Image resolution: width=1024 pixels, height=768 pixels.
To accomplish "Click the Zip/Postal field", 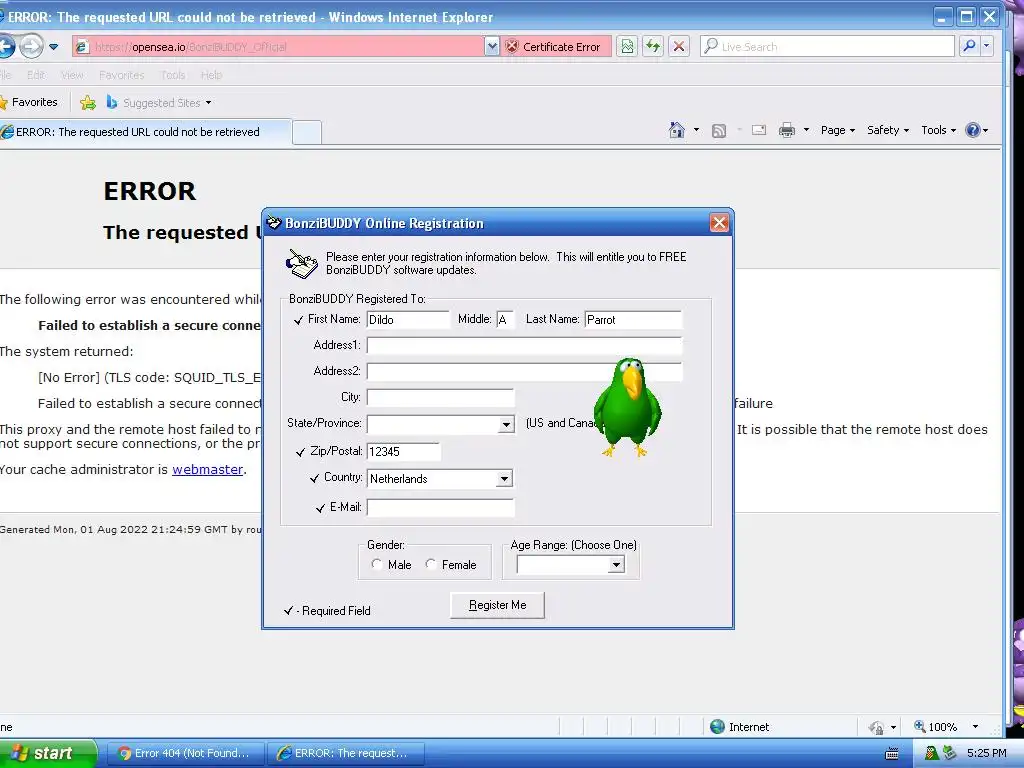I will click(403, 451).
